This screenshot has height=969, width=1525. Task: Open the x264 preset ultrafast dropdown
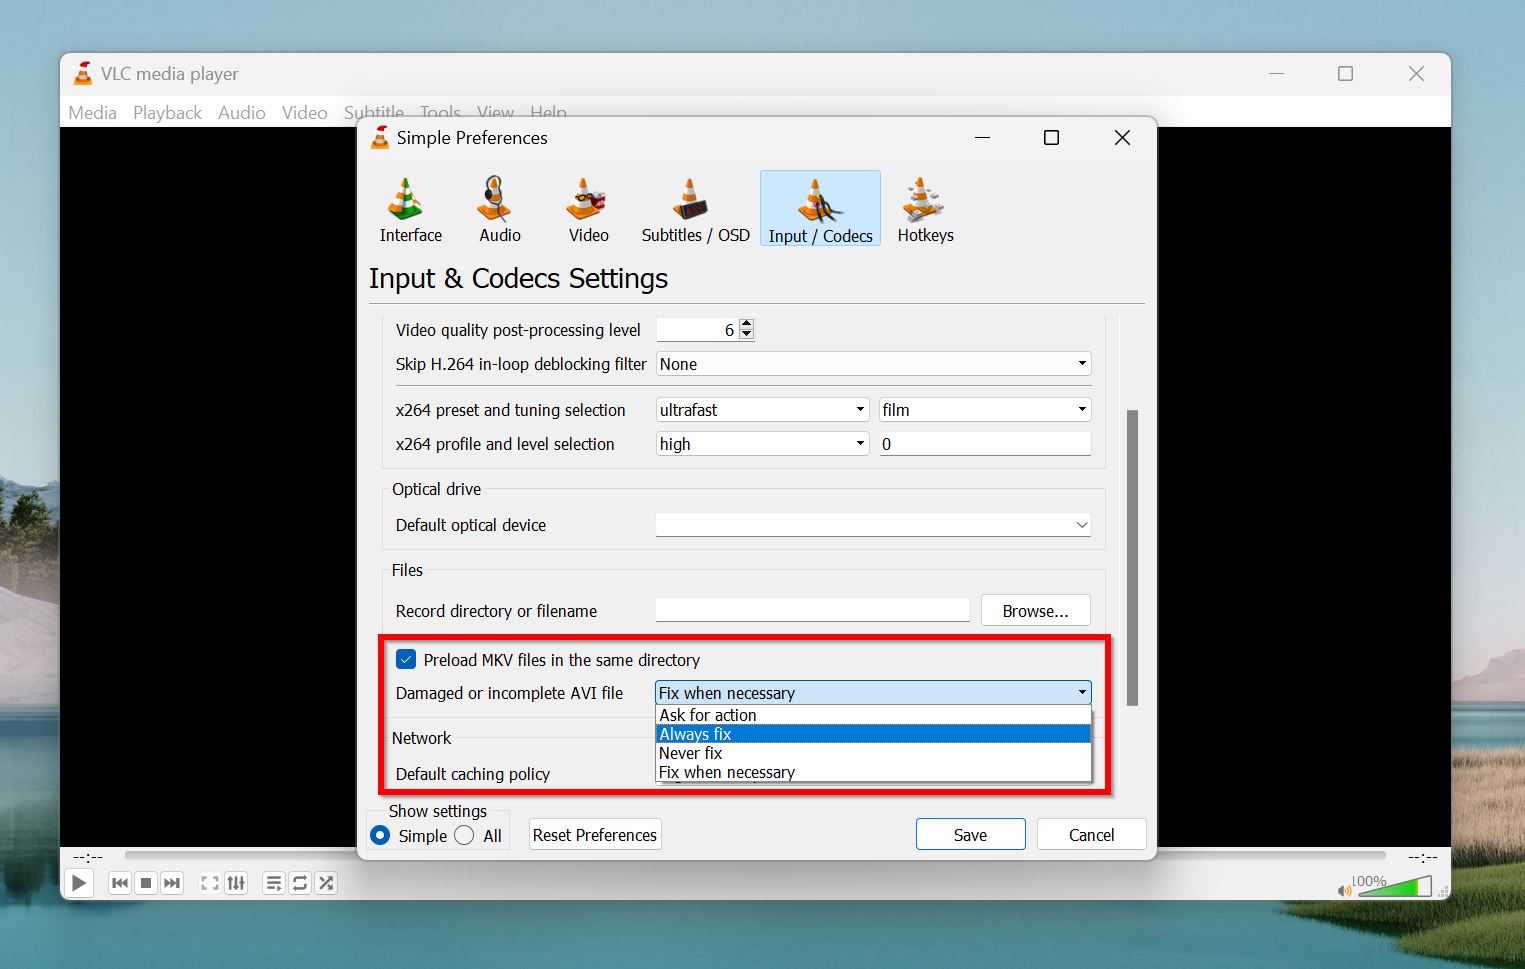(x=762, y=410)
